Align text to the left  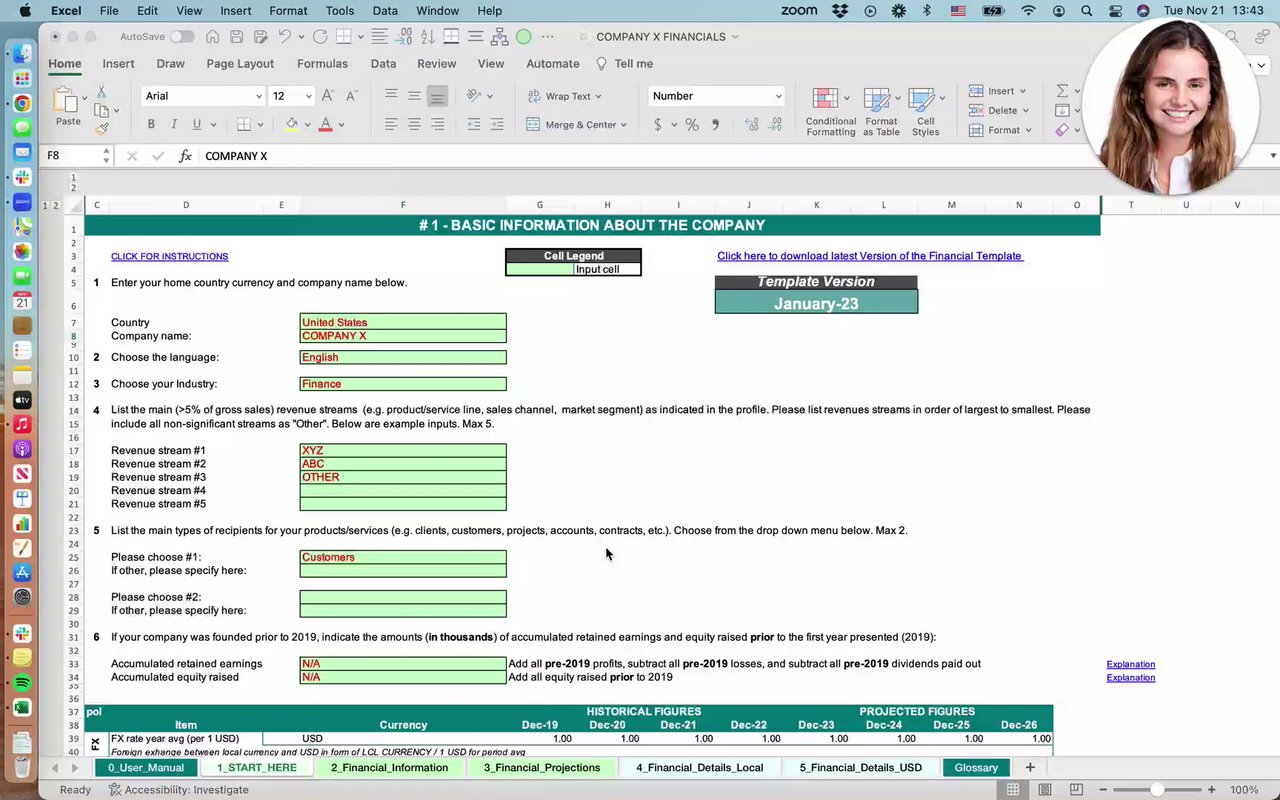tap(391, 125)
